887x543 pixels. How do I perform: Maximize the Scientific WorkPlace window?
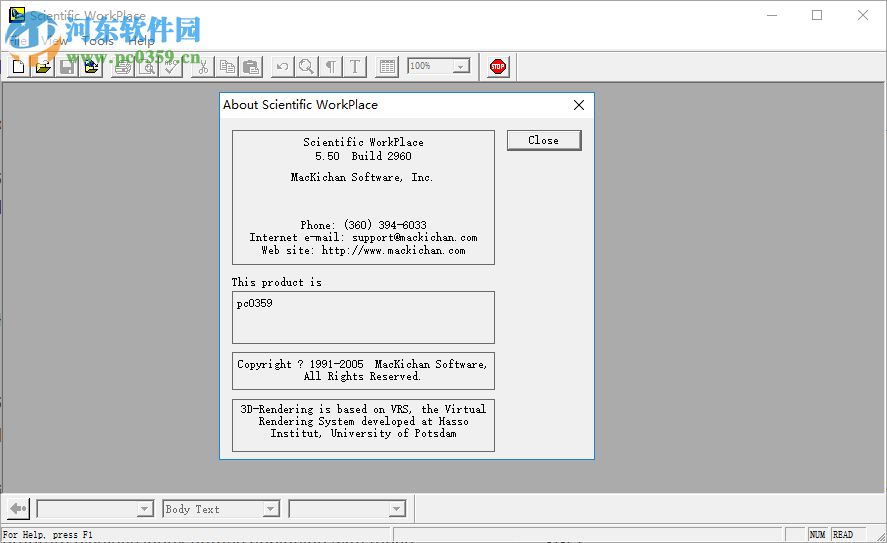[x=817, y=15]
